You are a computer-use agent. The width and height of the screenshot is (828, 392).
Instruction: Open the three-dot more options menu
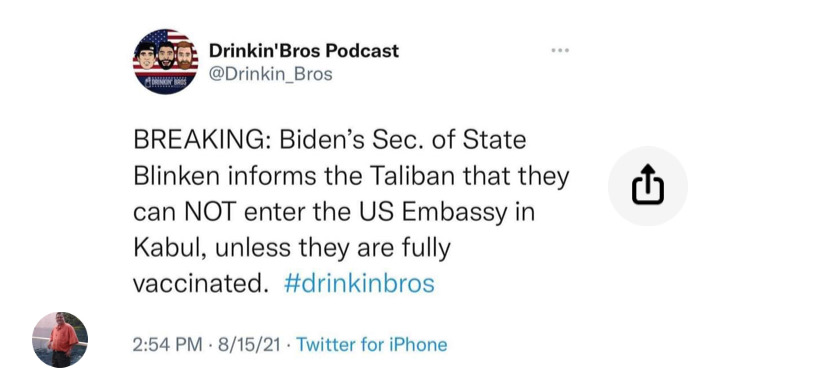(x=560, y=51)
